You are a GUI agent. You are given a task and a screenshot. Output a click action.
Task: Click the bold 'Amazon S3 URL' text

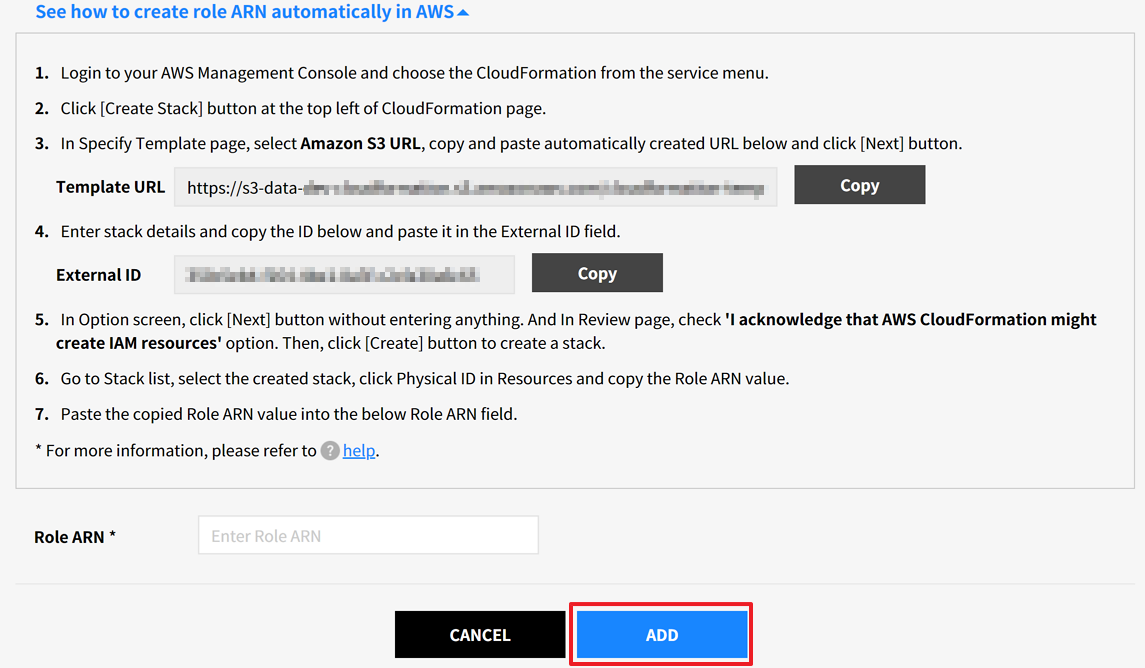[360, 143]
